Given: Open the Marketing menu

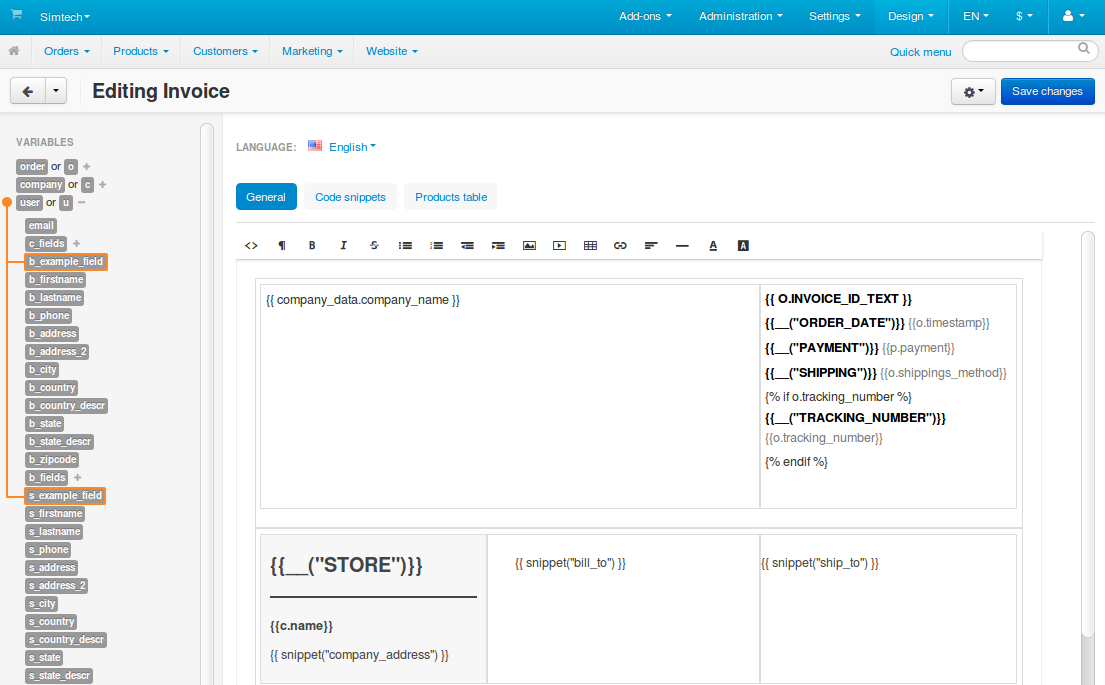Looking at the screenshot, I should pyautogui.click(x=312, y=51).
